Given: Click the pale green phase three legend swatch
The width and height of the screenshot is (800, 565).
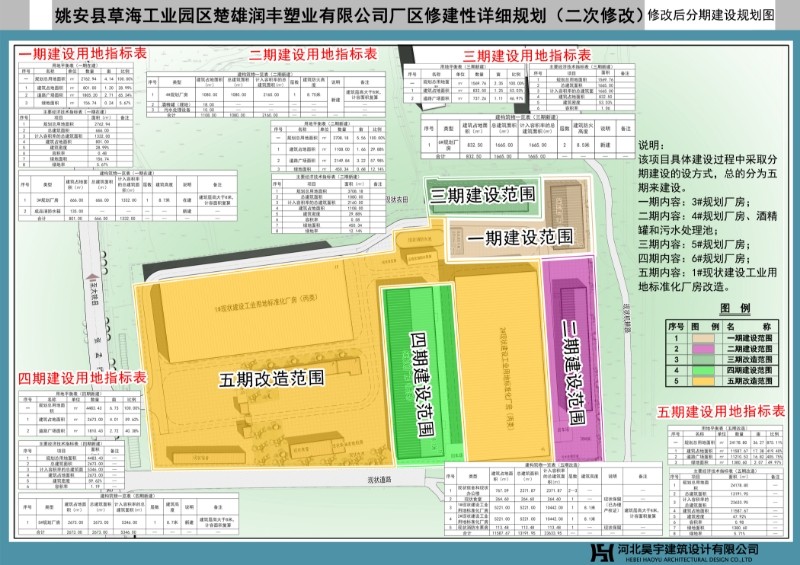Looking at the screenshot, I should point(703,359).
